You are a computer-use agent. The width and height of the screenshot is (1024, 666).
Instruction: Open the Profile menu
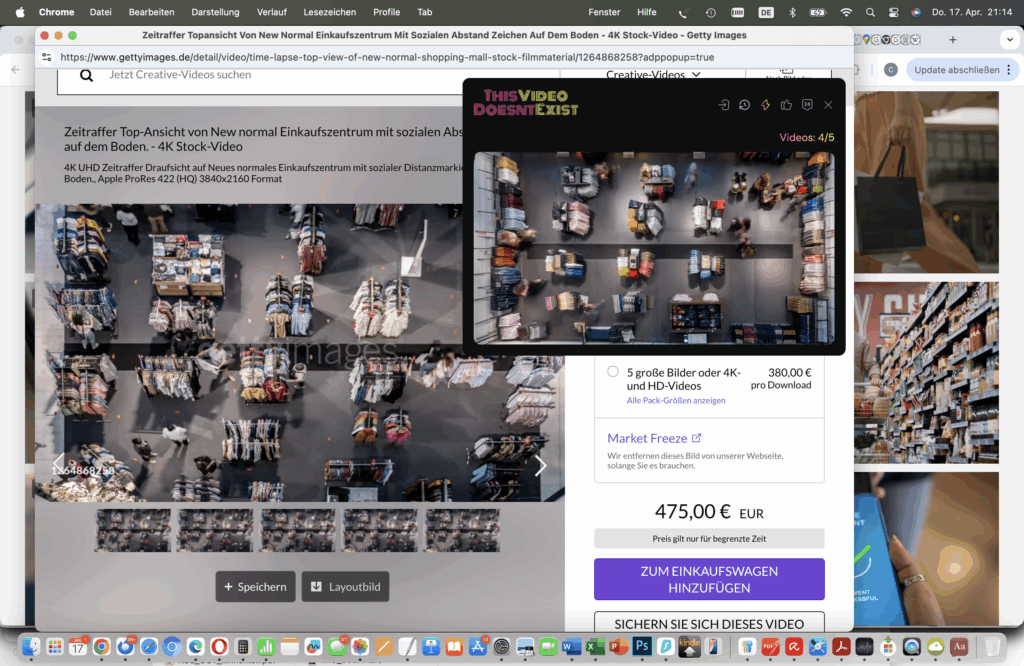click(387, 12)
